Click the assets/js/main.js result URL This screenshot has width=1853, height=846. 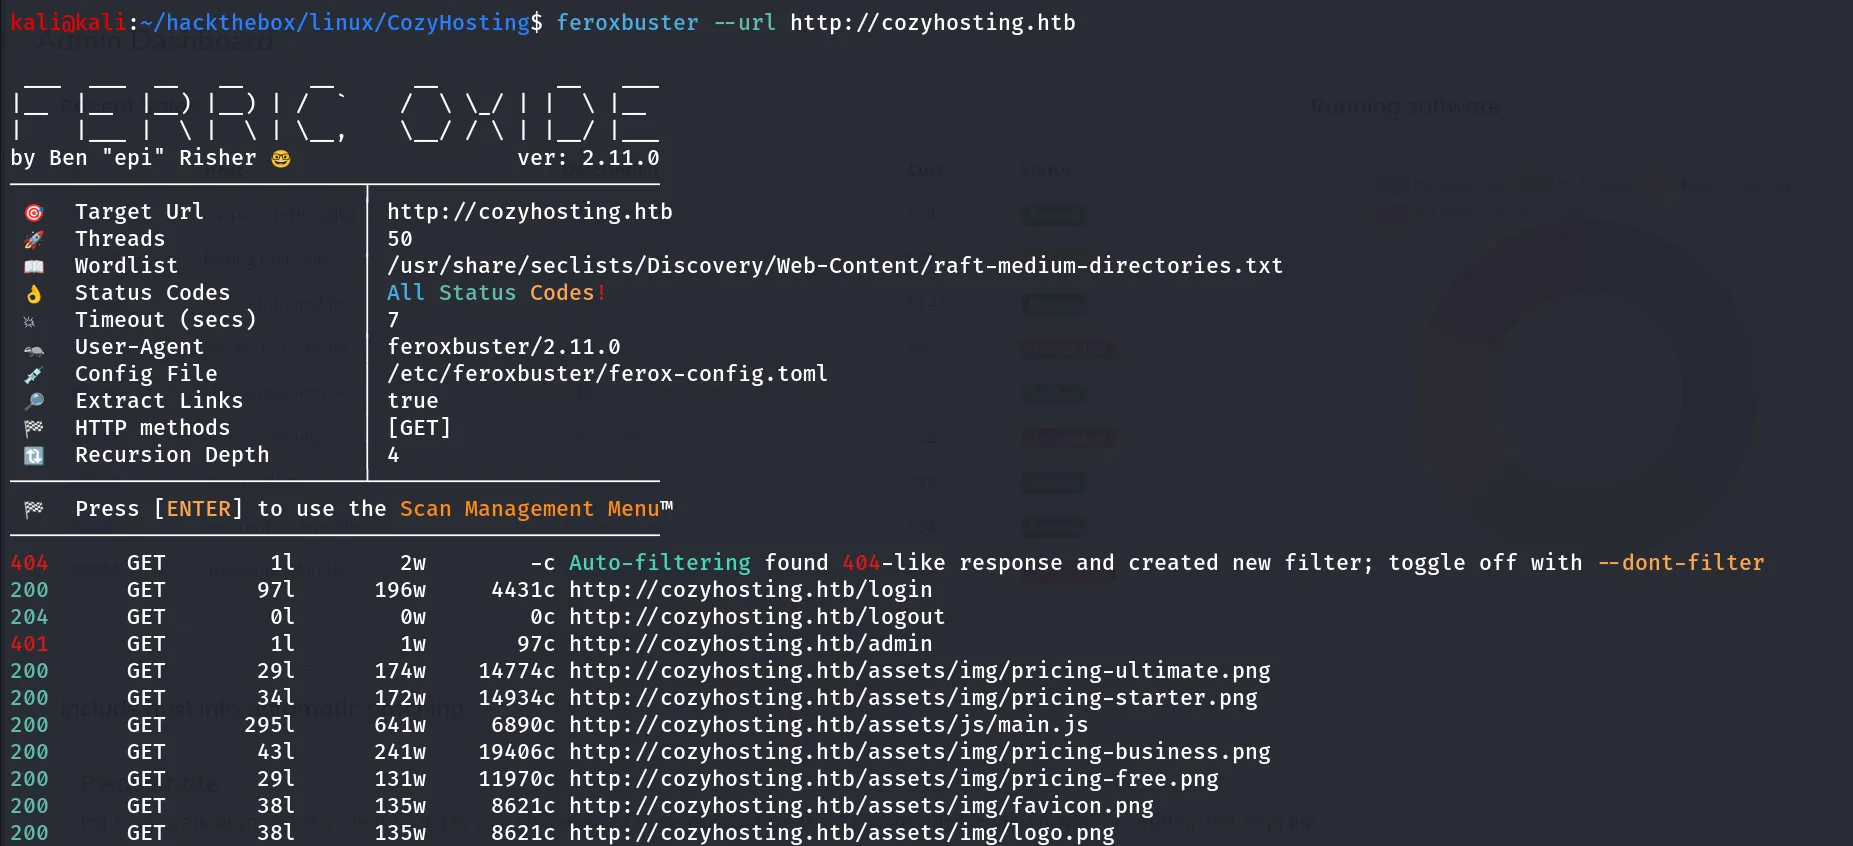tap(828, 725)
